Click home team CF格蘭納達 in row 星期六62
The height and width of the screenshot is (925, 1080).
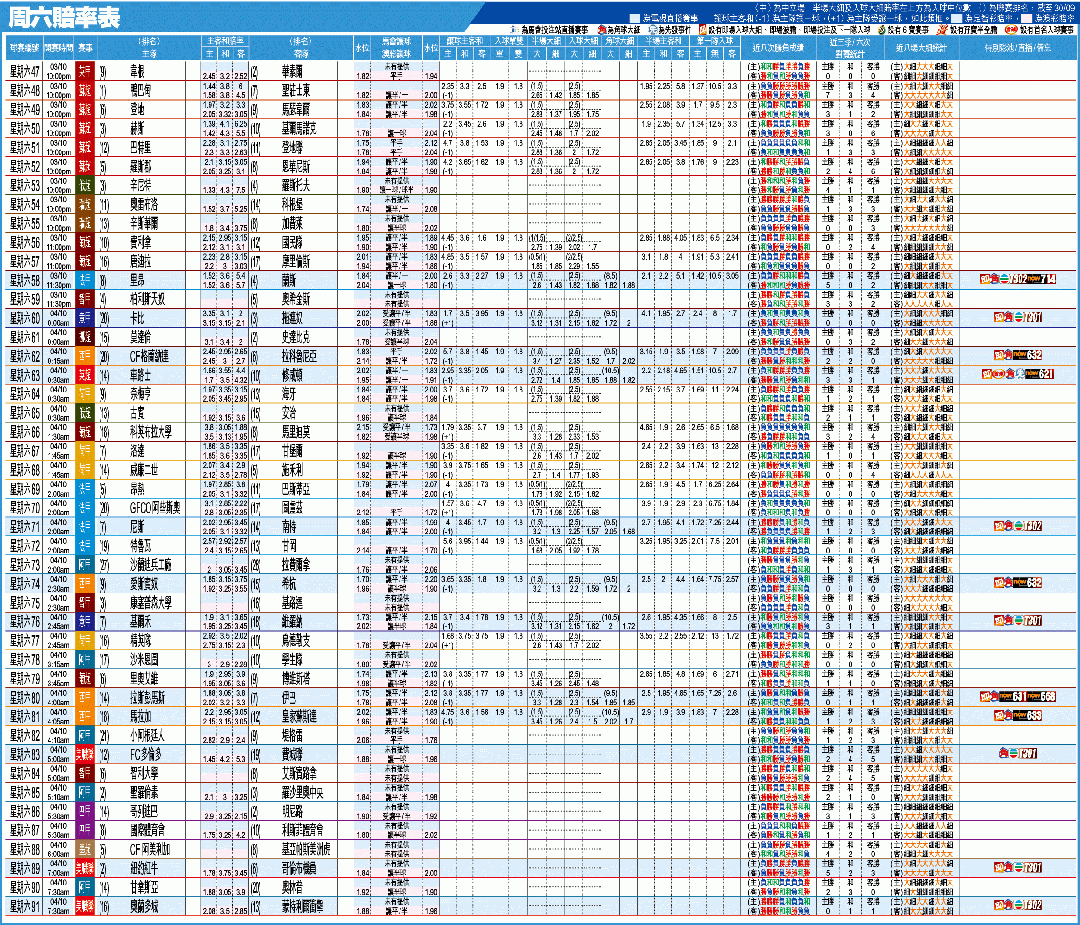click(149, 356)
